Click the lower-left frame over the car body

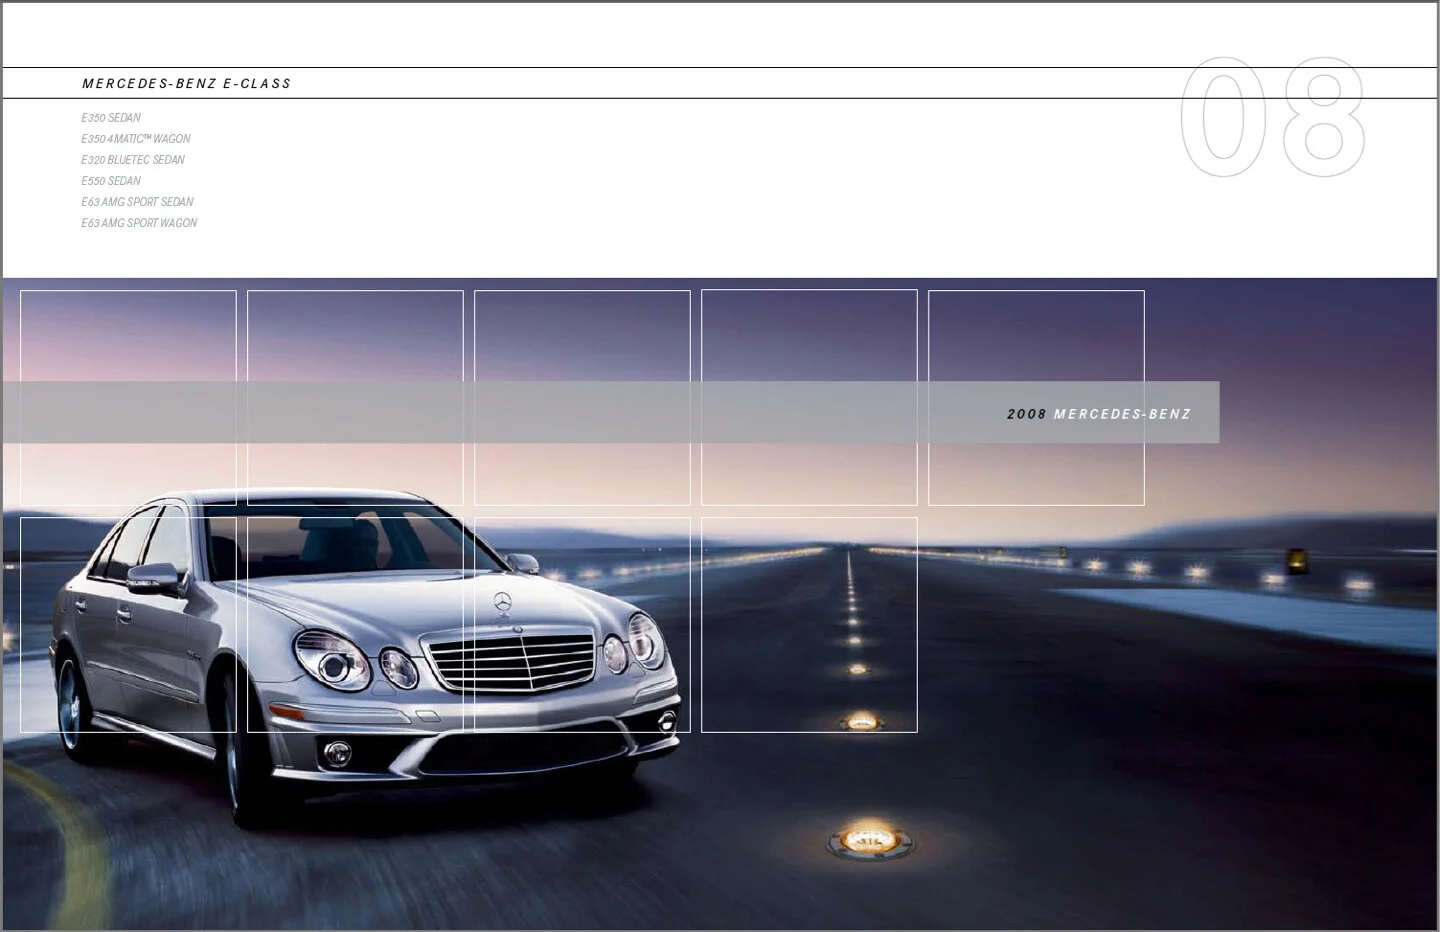pyautogui.click(x=128, y=625)
